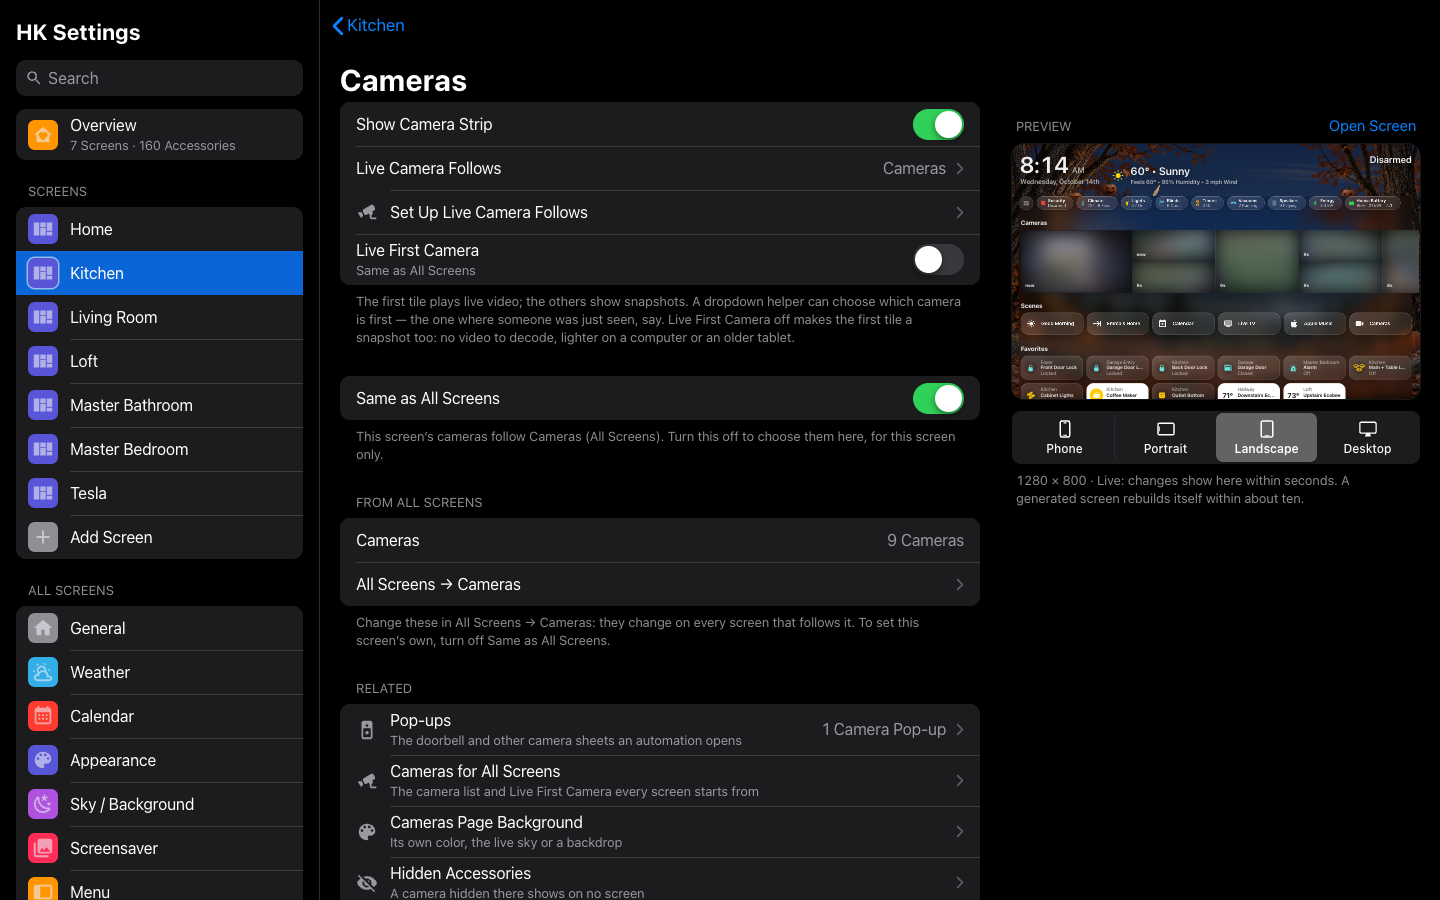Select the Home screen icon
The width and height of the screenshot is (1440, 900).
coord(43,229)
